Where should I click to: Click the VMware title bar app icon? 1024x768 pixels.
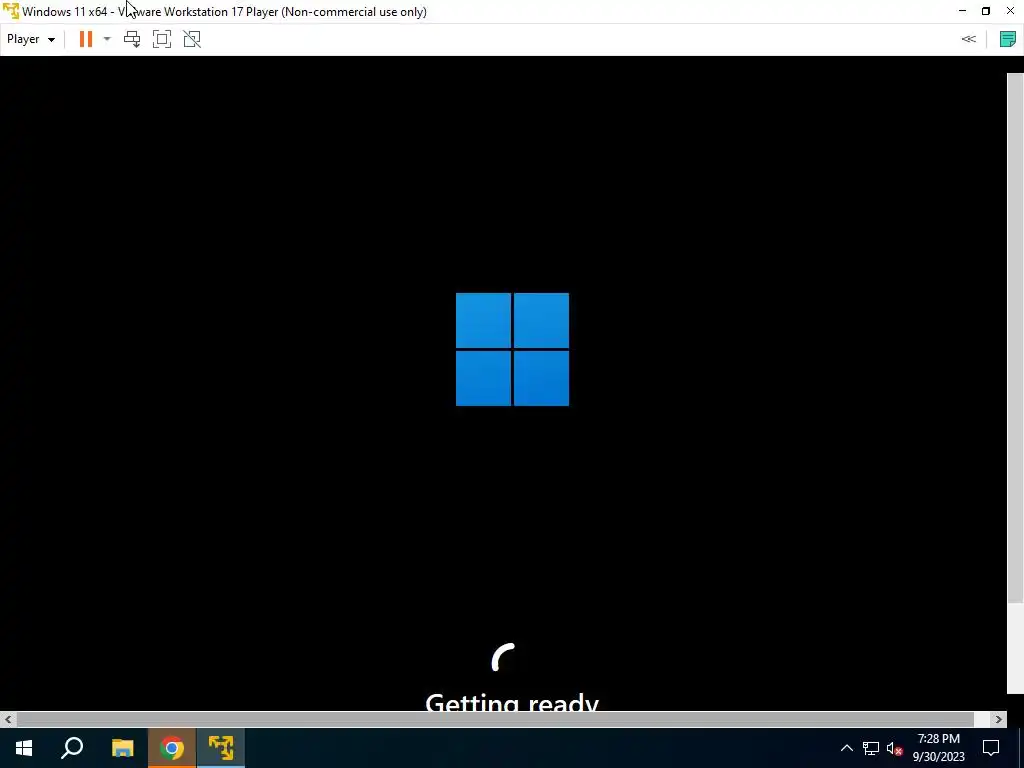pyautogui.click(x=10, y=11)
